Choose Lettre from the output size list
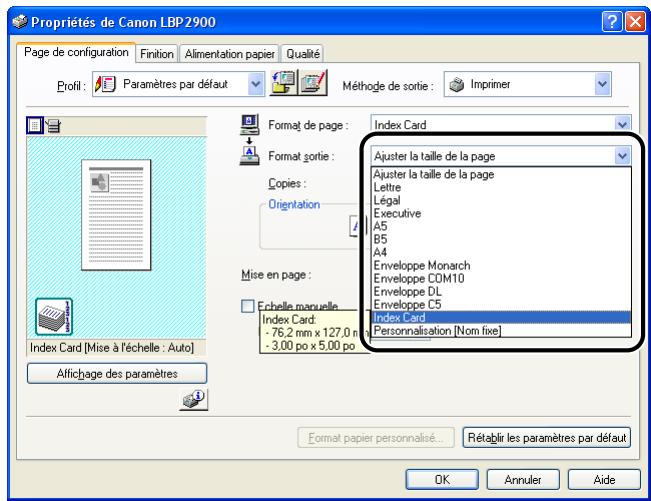The image size is (651, 501). click(x=502, y=187)
